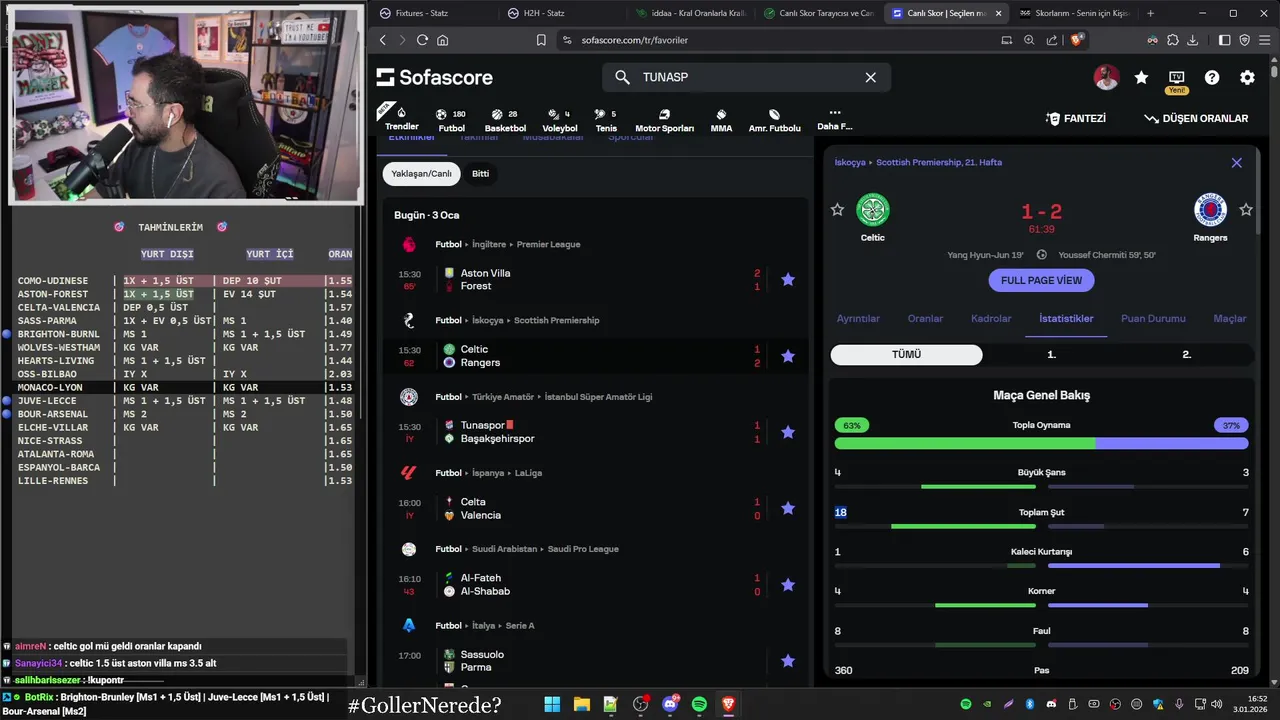Viewport: 1280px width, 720px height.
Task: Open browser extensions puzzle icon
Action: click(x=1172, y=40)
